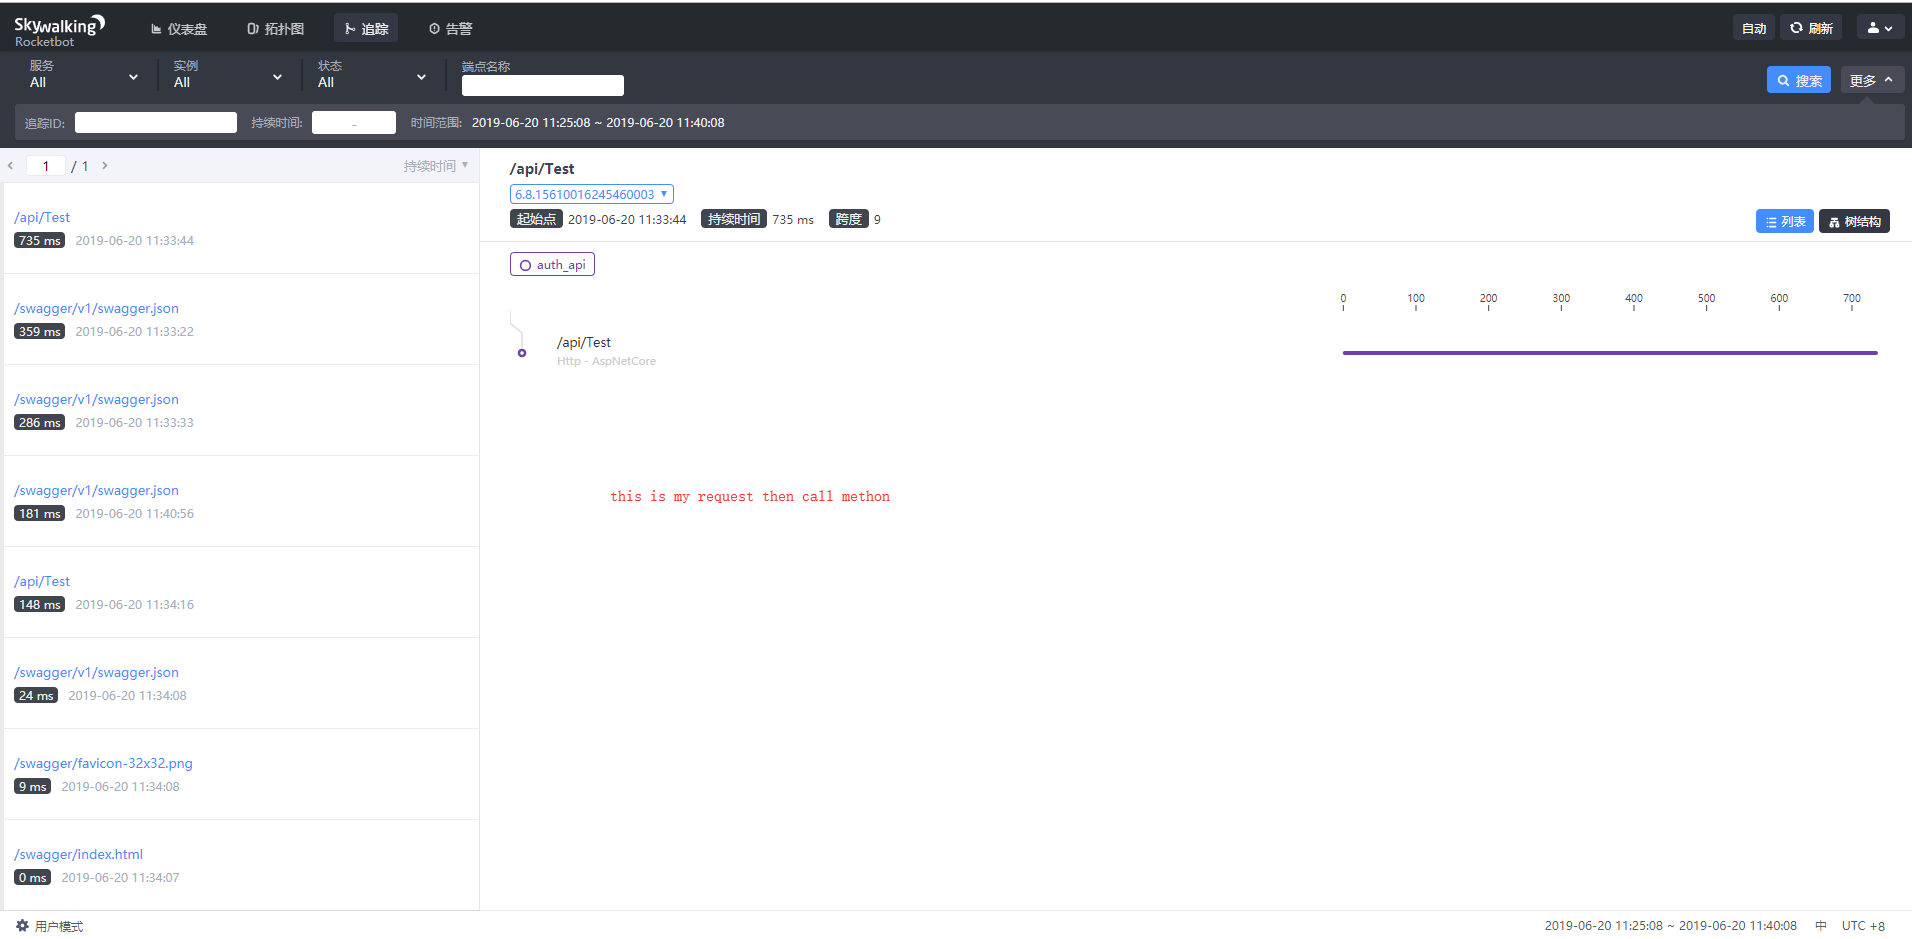This screenshot has height=939, width=1912.
Task: Open the 拓扑图 topology view
Action: pyautogui.click(x=275, y=28)
